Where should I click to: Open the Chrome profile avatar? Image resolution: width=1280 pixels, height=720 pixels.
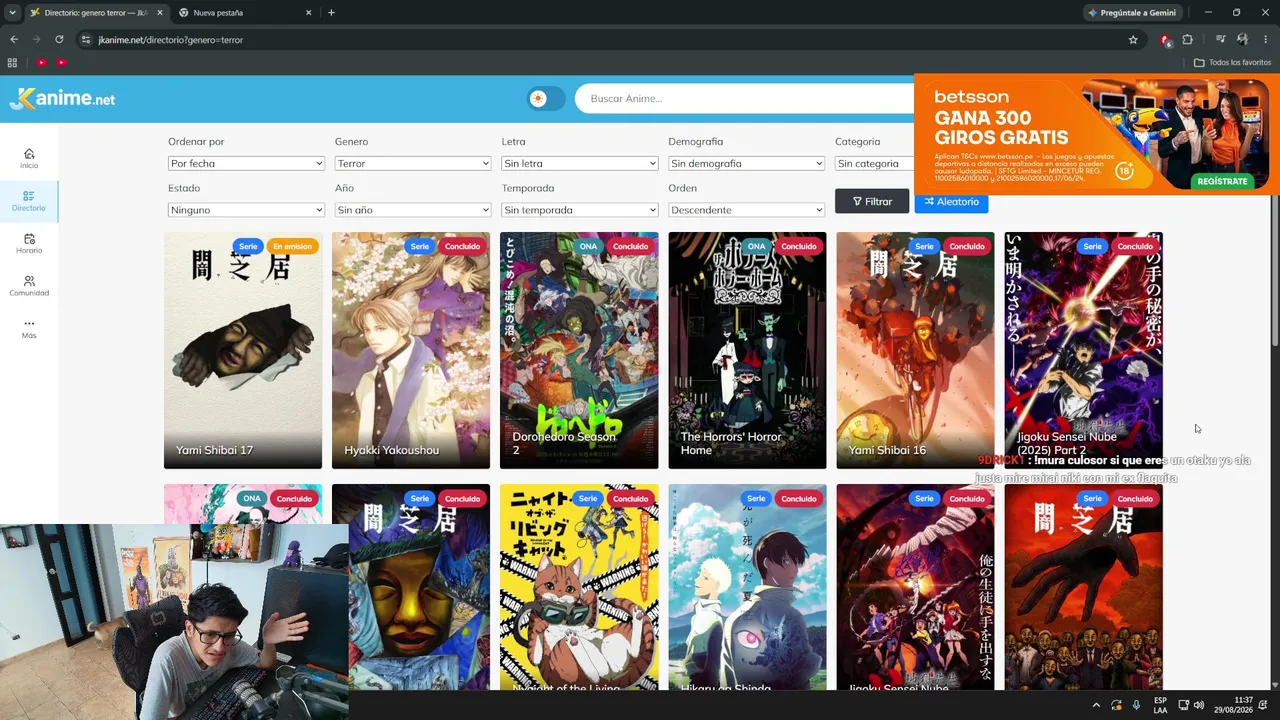(1242, 40)
